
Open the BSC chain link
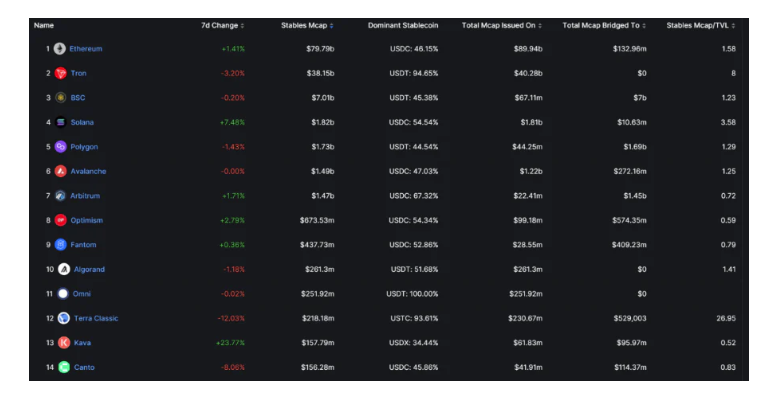[78, 98]
